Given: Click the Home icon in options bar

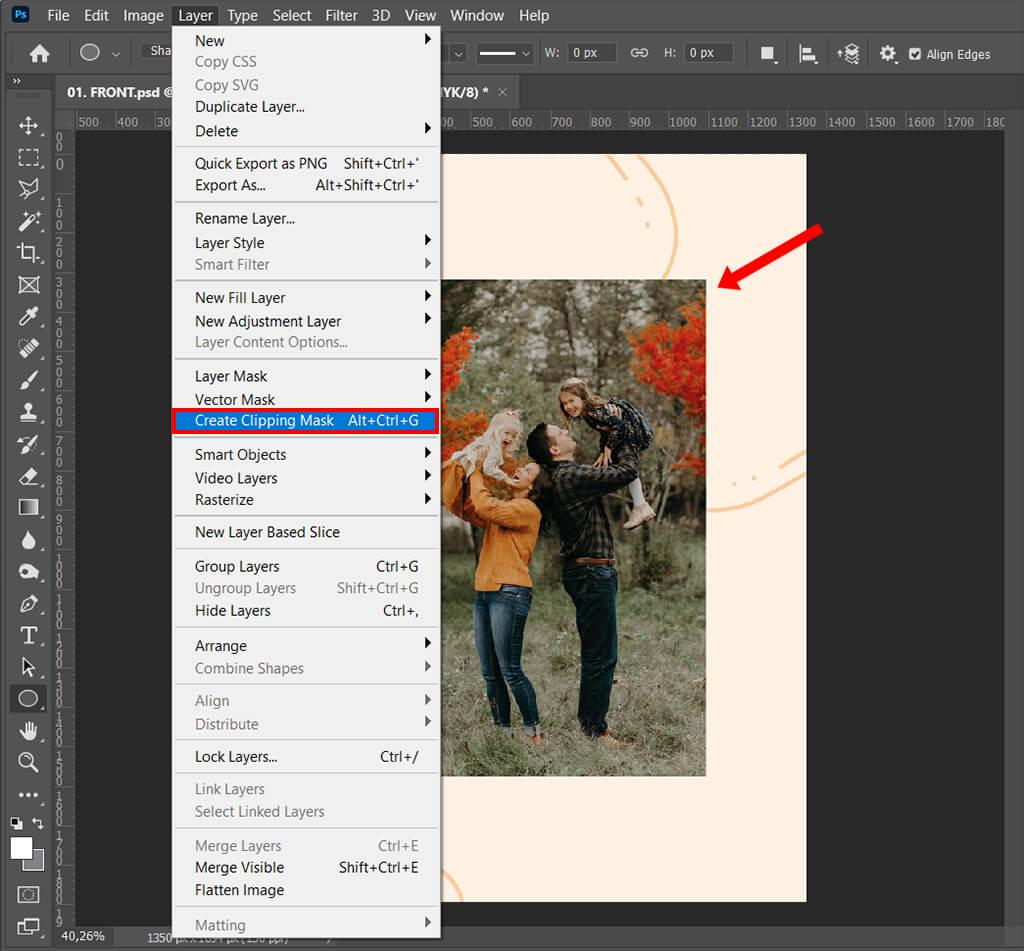Looking at the screenshot, I should 39,54.
